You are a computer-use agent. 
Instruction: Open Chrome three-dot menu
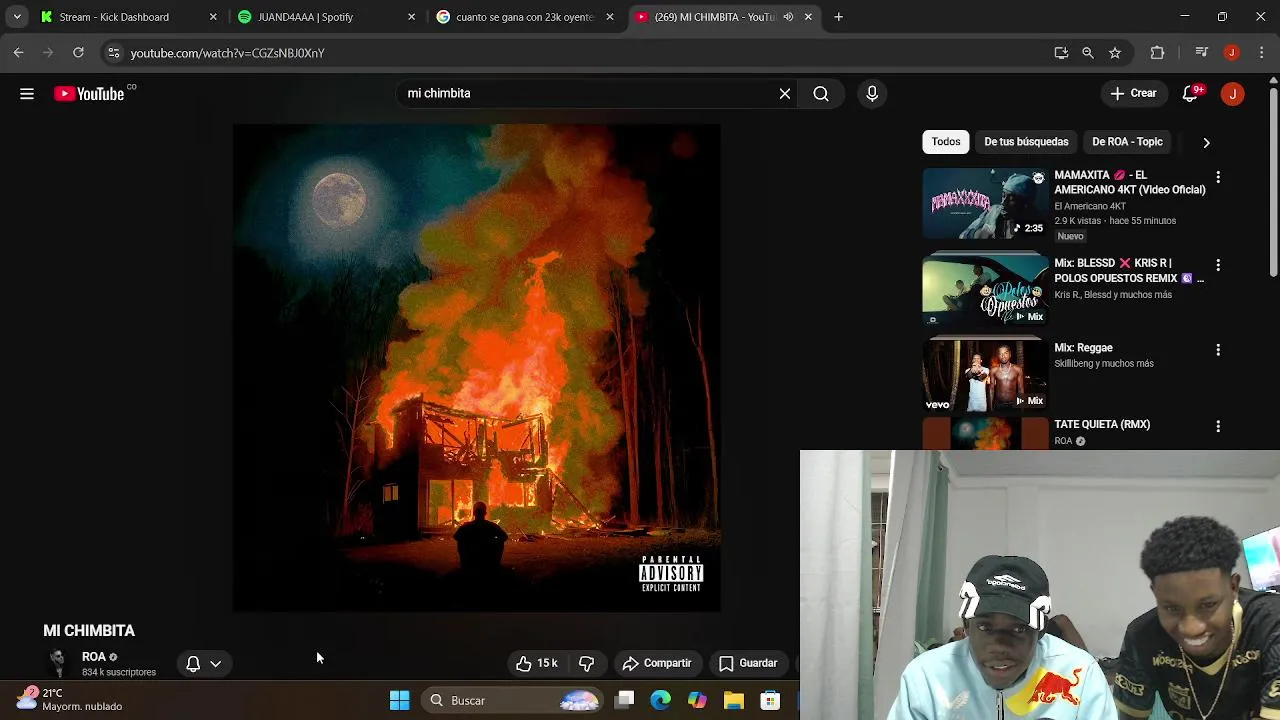[1261, 53]
